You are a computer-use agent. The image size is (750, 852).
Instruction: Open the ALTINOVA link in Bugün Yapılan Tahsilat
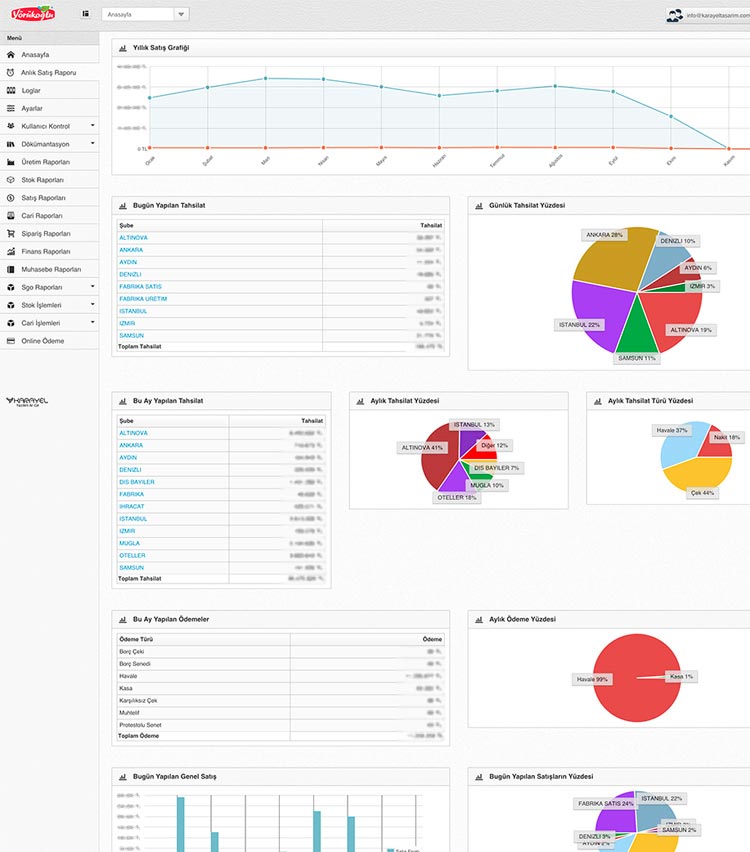[x=133, y=238]
